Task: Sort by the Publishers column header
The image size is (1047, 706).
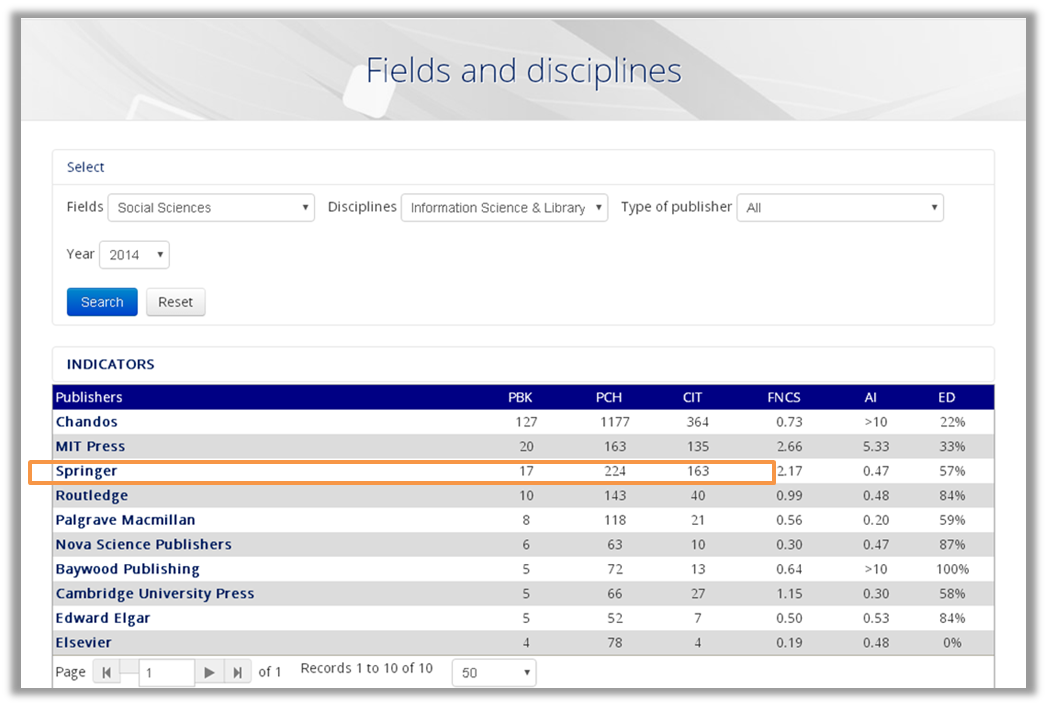Action: tap(89, 397)
